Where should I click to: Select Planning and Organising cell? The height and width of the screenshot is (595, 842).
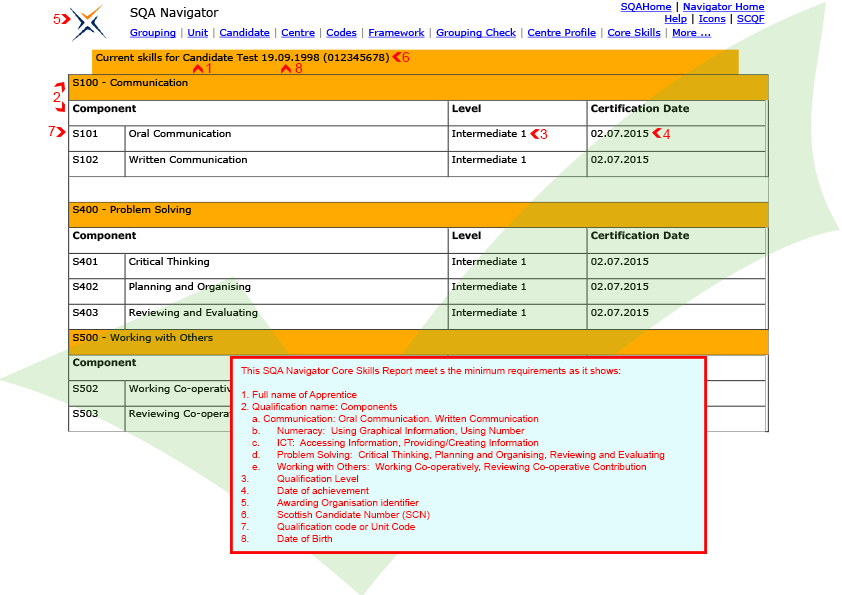tap(287, 292)
